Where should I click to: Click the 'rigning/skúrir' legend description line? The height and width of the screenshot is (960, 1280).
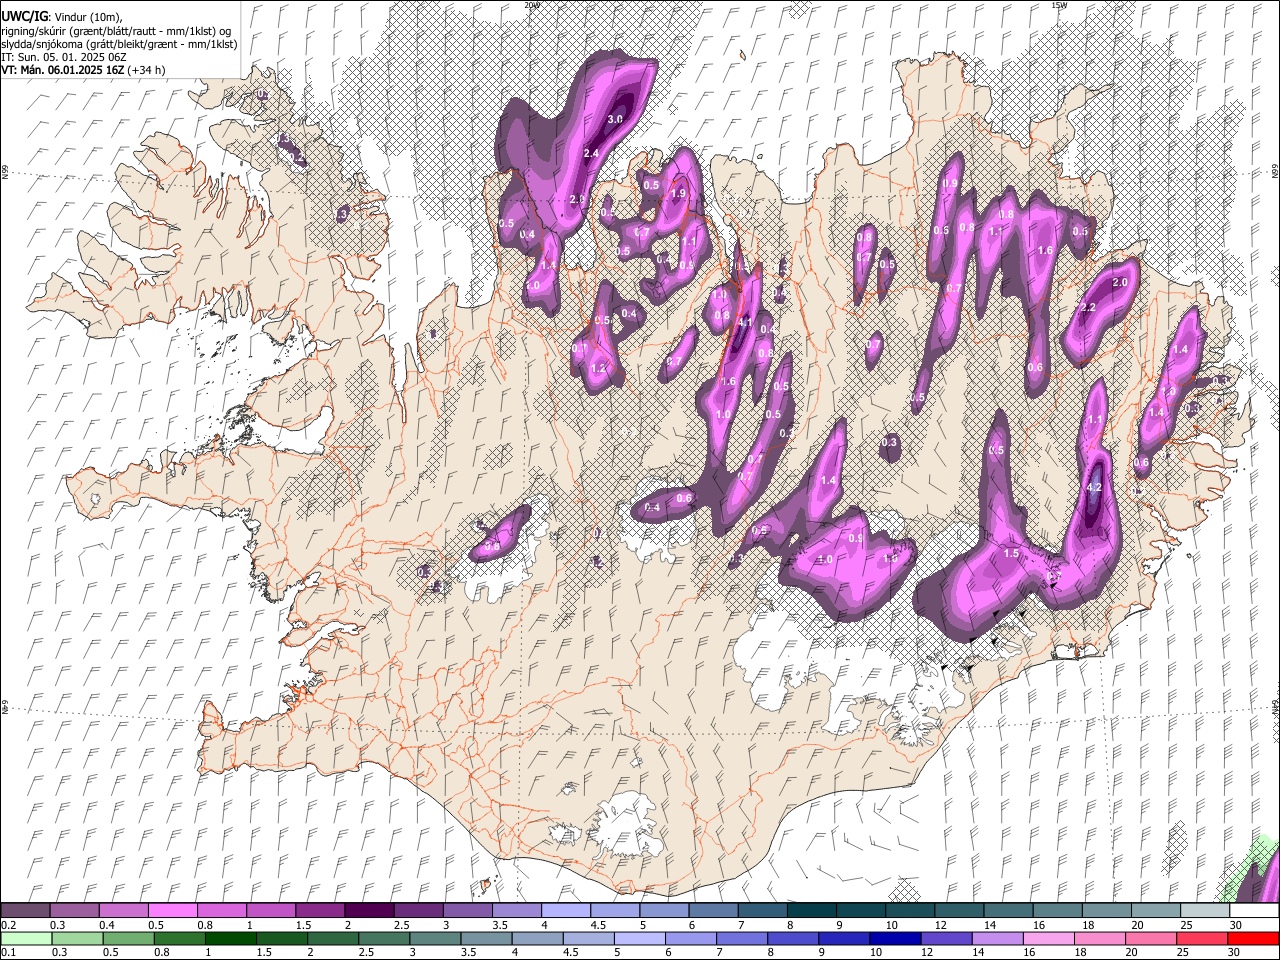[x=116, y=31]
